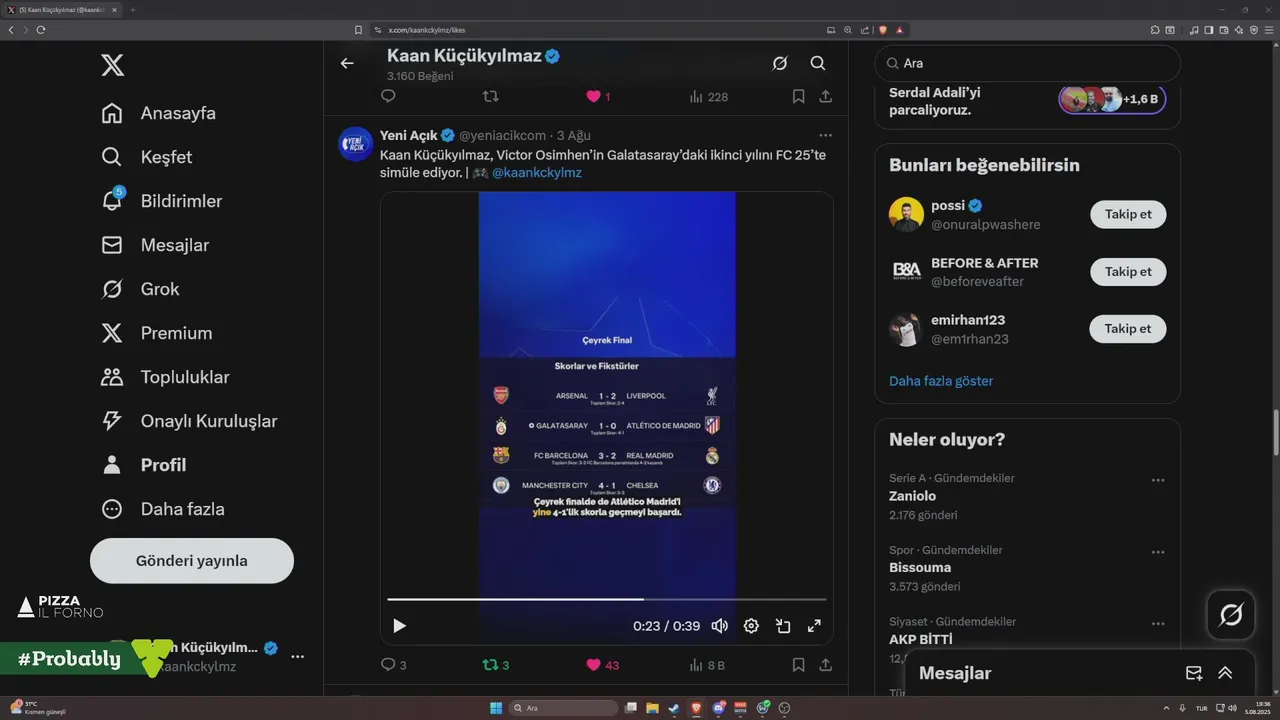The height and width of the screenshot is (720, 1280).
Task: Open the Premium page
Action: coord(157,333)
